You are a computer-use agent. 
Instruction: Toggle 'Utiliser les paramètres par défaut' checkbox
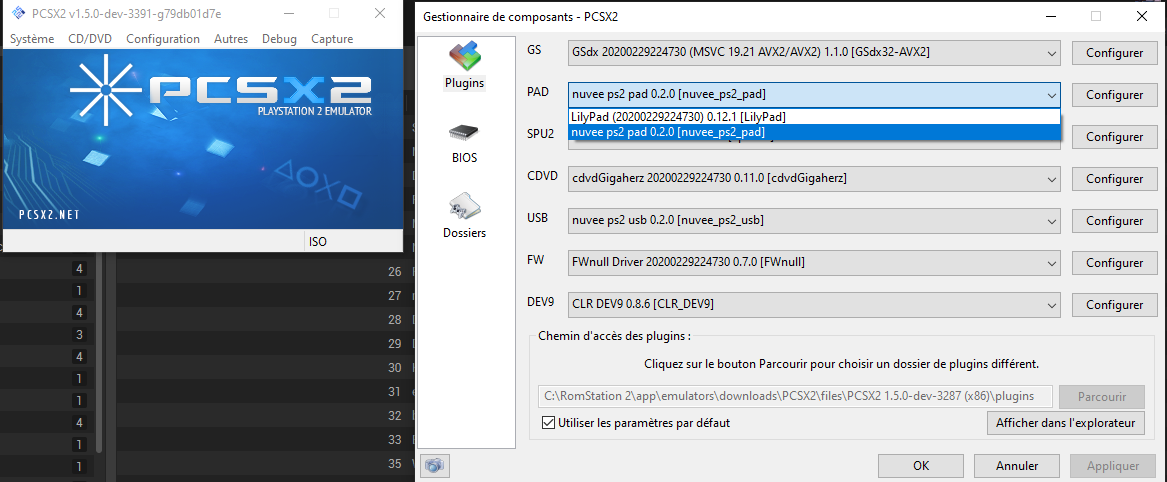549,422
